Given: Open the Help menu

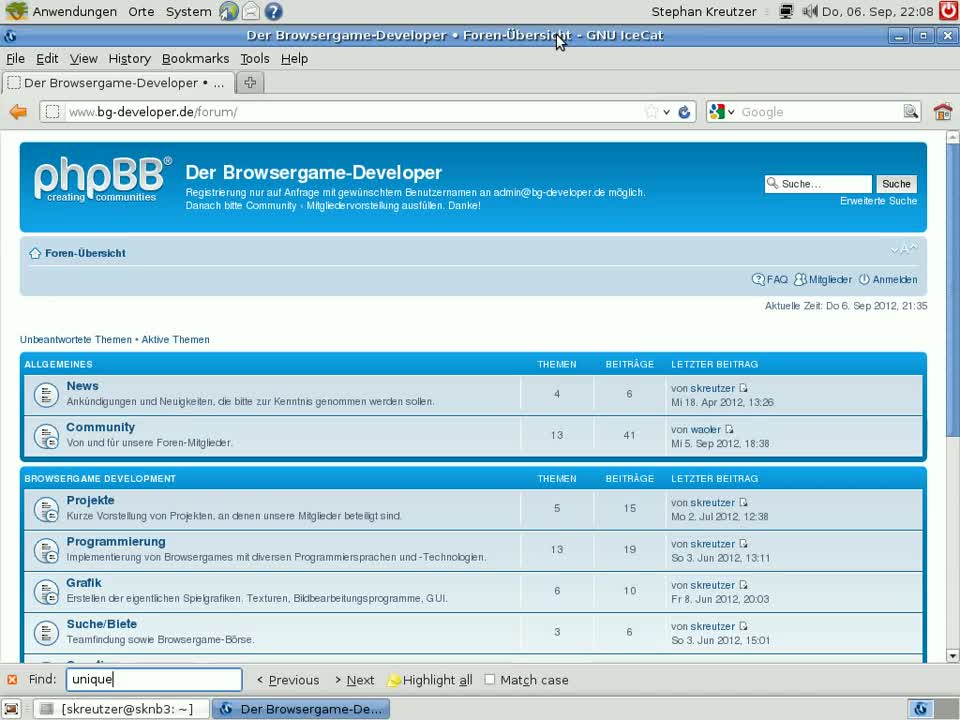Looking at the screenshot, I should 294,59.
